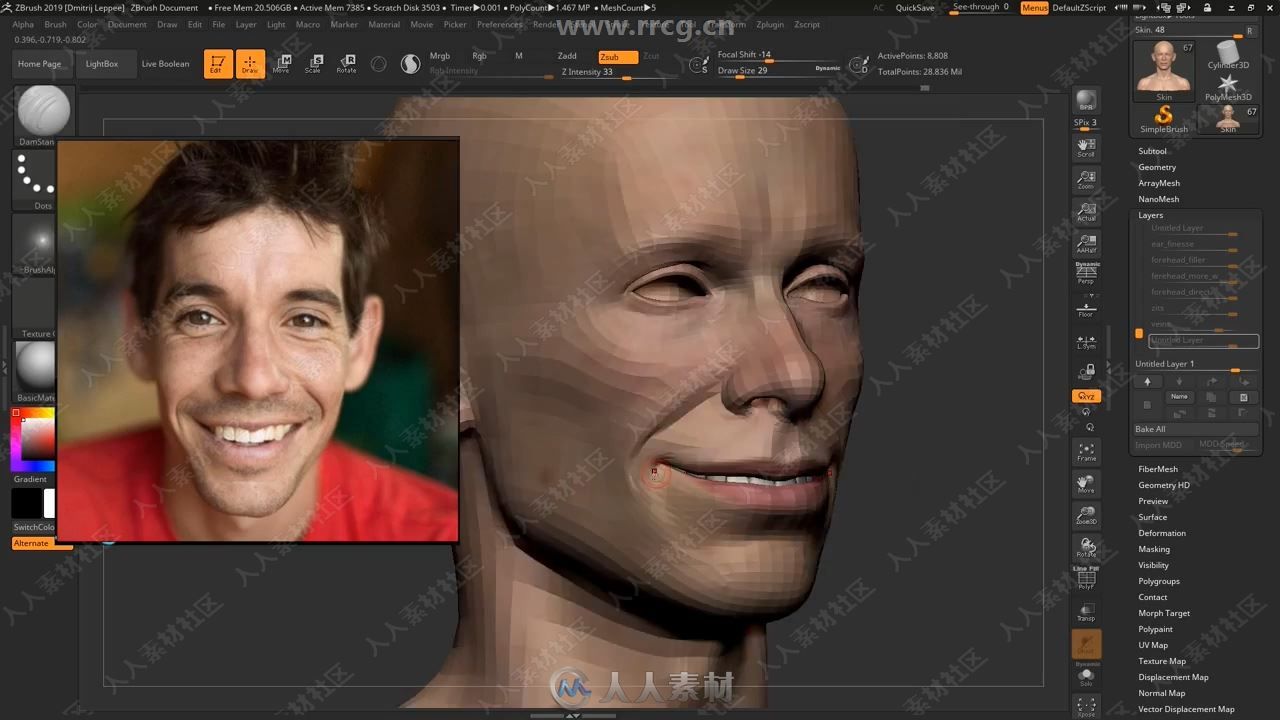Expand the Displacement Map section
Viewport: 1280px width, 720px height.
point(1173,677)
